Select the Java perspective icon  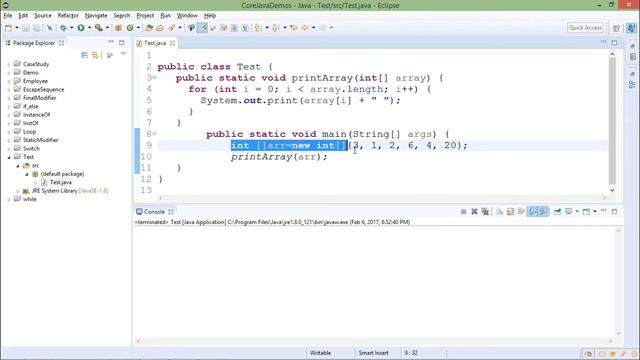pyautogui.click(x=631, y=28)
